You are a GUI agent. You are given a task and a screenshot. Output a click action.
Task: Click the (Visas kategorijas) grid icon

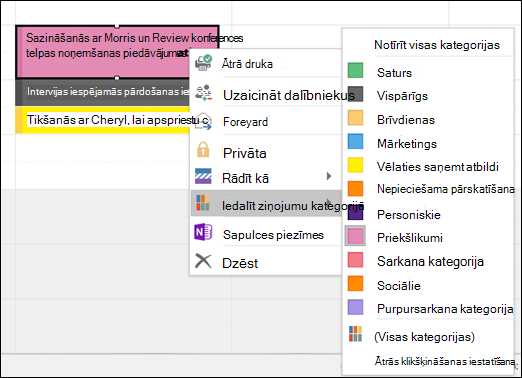355,334
